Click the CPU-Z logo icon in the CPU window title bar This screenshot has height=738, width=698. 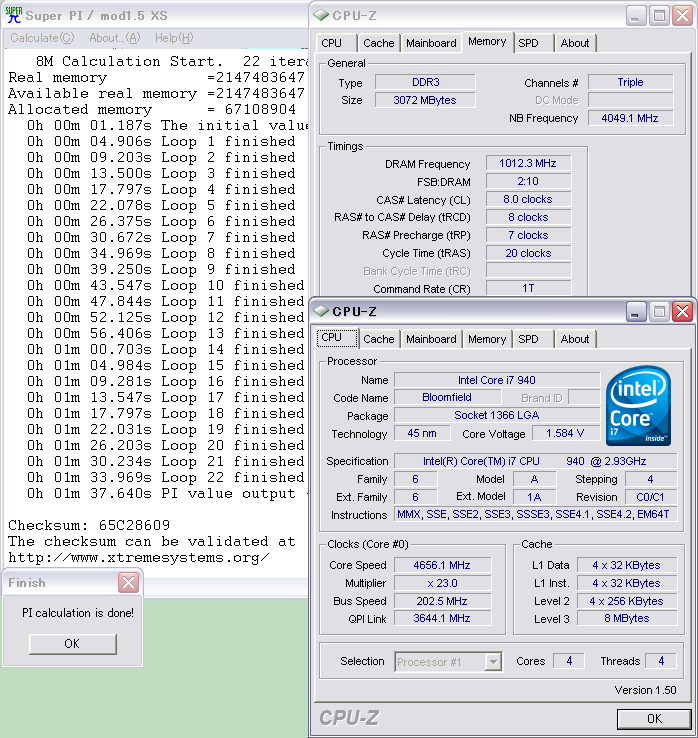[321, 311]
